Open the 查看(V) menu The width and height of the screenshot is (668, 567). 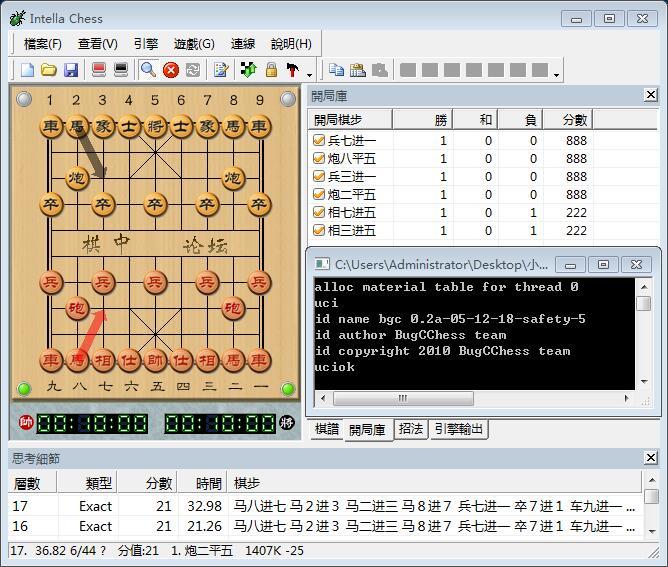coord(98,43)
